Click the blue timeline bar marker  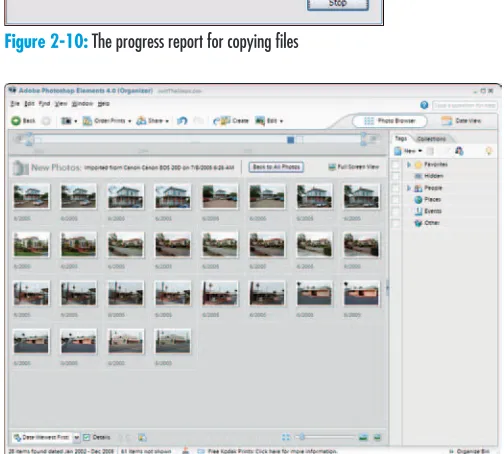[291, 140]
